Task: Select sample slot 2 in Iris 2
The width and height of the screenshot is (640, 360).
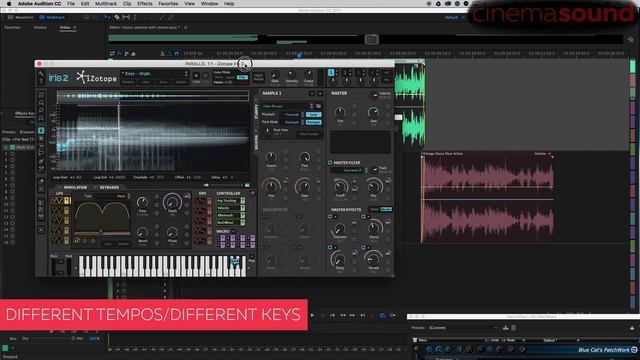Action: click(345, 73)
